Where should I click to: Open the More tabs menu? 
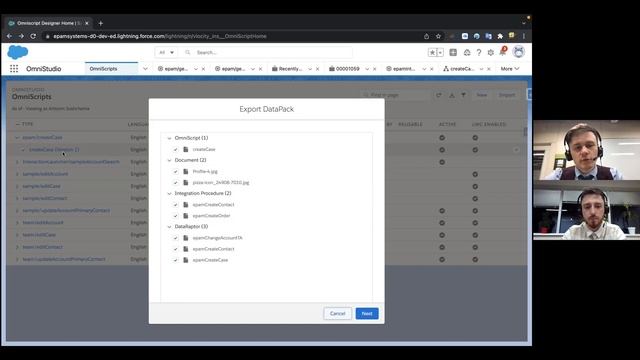pyautogui.click(x=510, y=69)
